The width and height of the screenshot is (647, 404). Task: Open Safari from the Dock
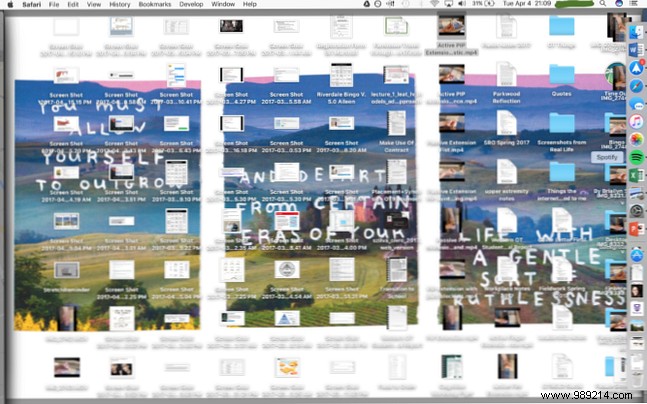(x=636, y=86)
